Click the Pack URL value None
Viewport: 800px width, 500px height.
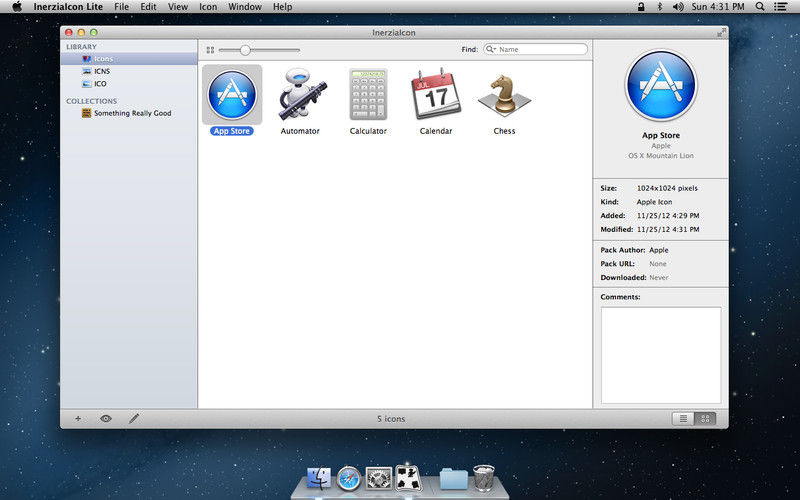658,264
